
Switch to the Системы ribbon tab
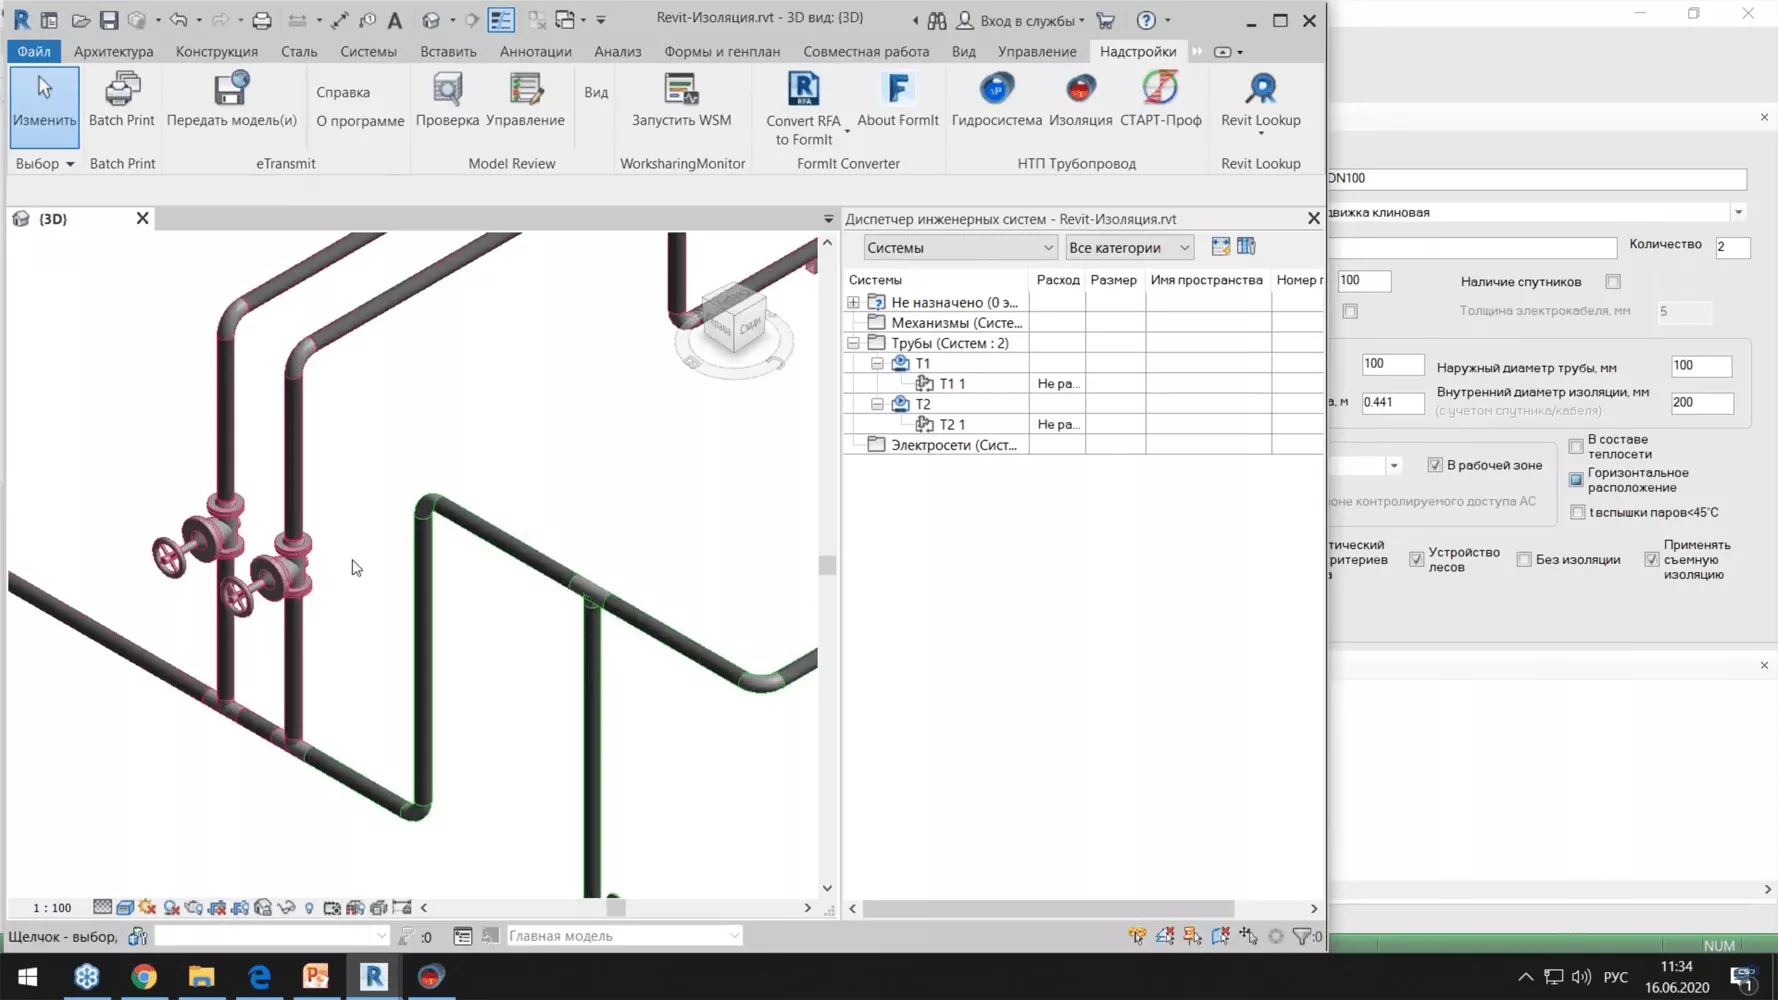(x=368, y=51)
